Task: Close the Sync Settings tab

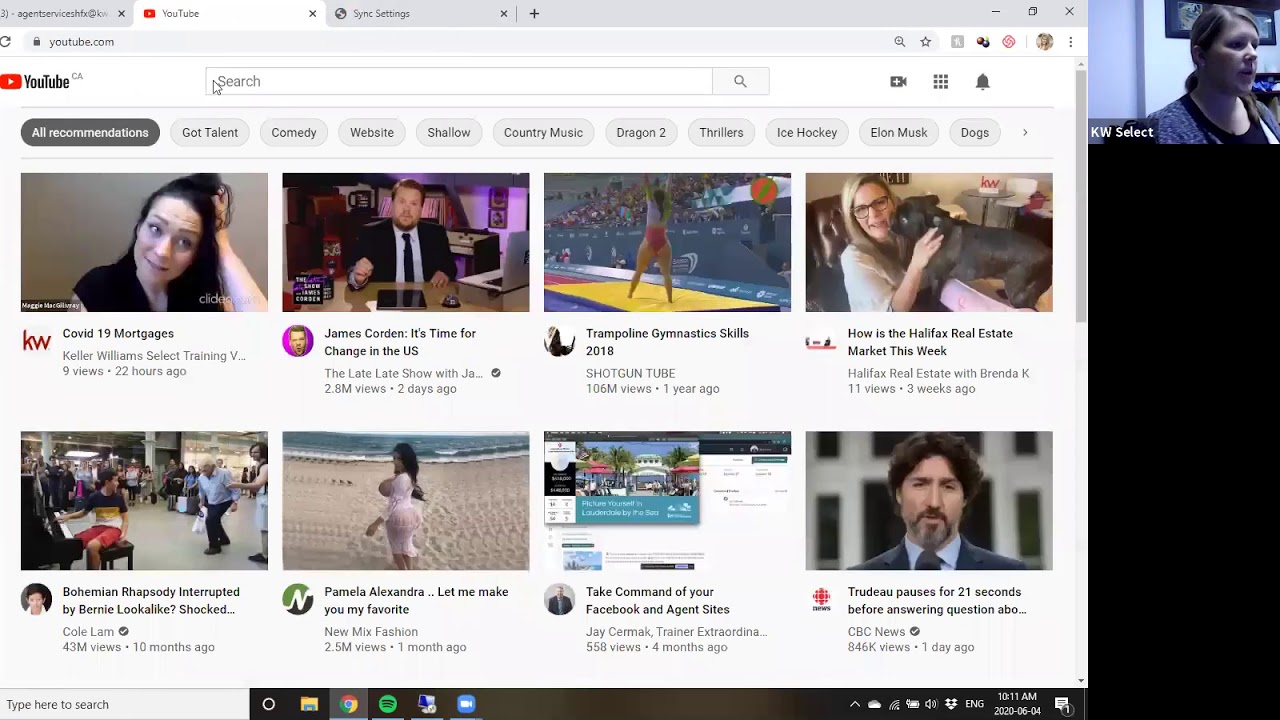Action: (x=504, y=14)
